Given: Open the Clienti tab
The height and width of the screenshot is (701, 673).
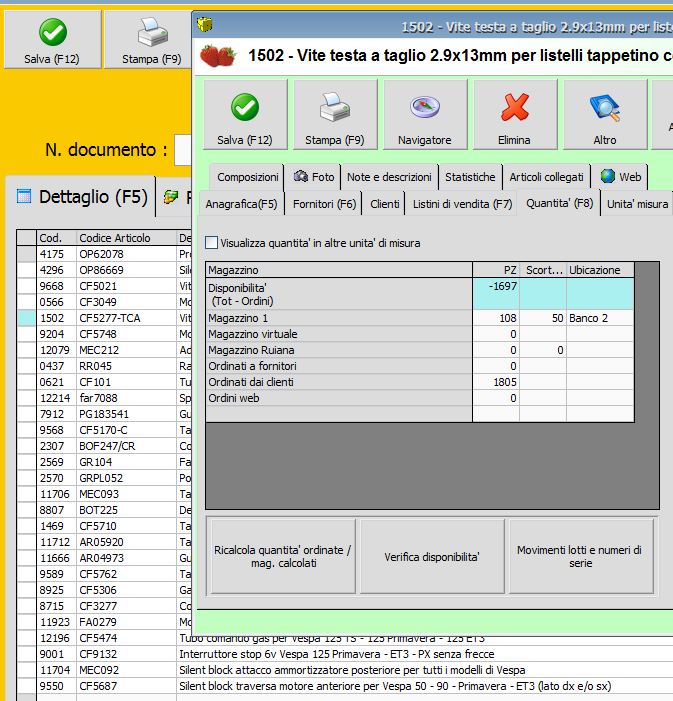Looking at the screenshot, I should [385, 204].
